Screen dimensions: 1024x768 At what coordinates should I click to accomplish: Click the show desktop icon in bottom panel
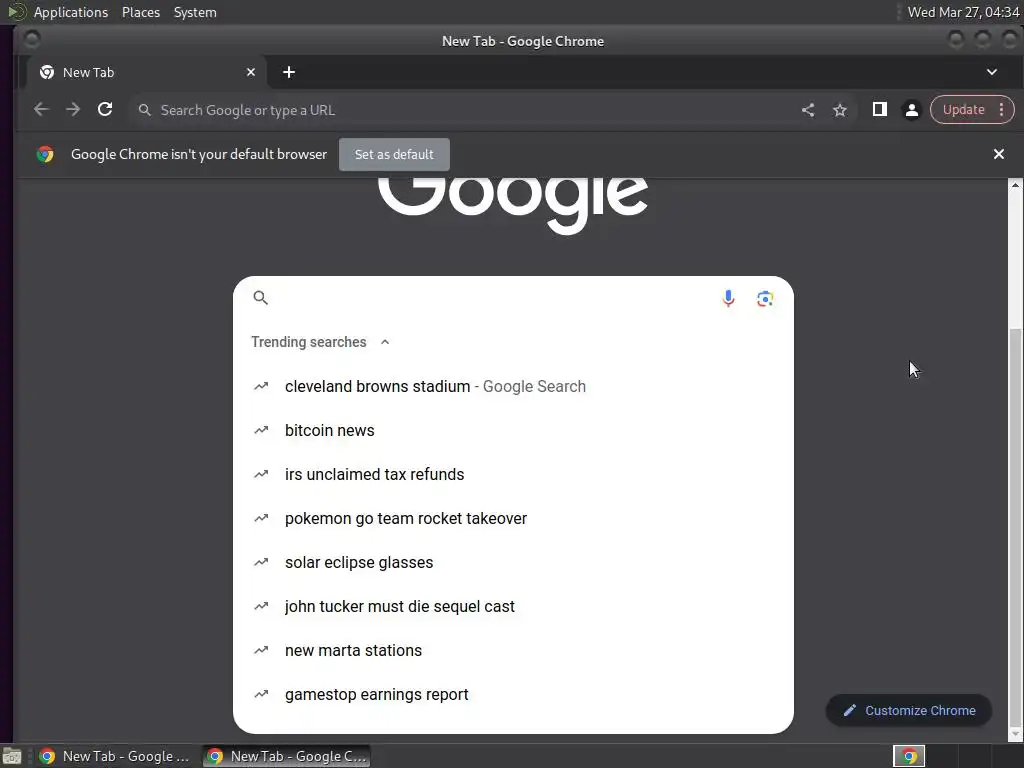point(12,756)
